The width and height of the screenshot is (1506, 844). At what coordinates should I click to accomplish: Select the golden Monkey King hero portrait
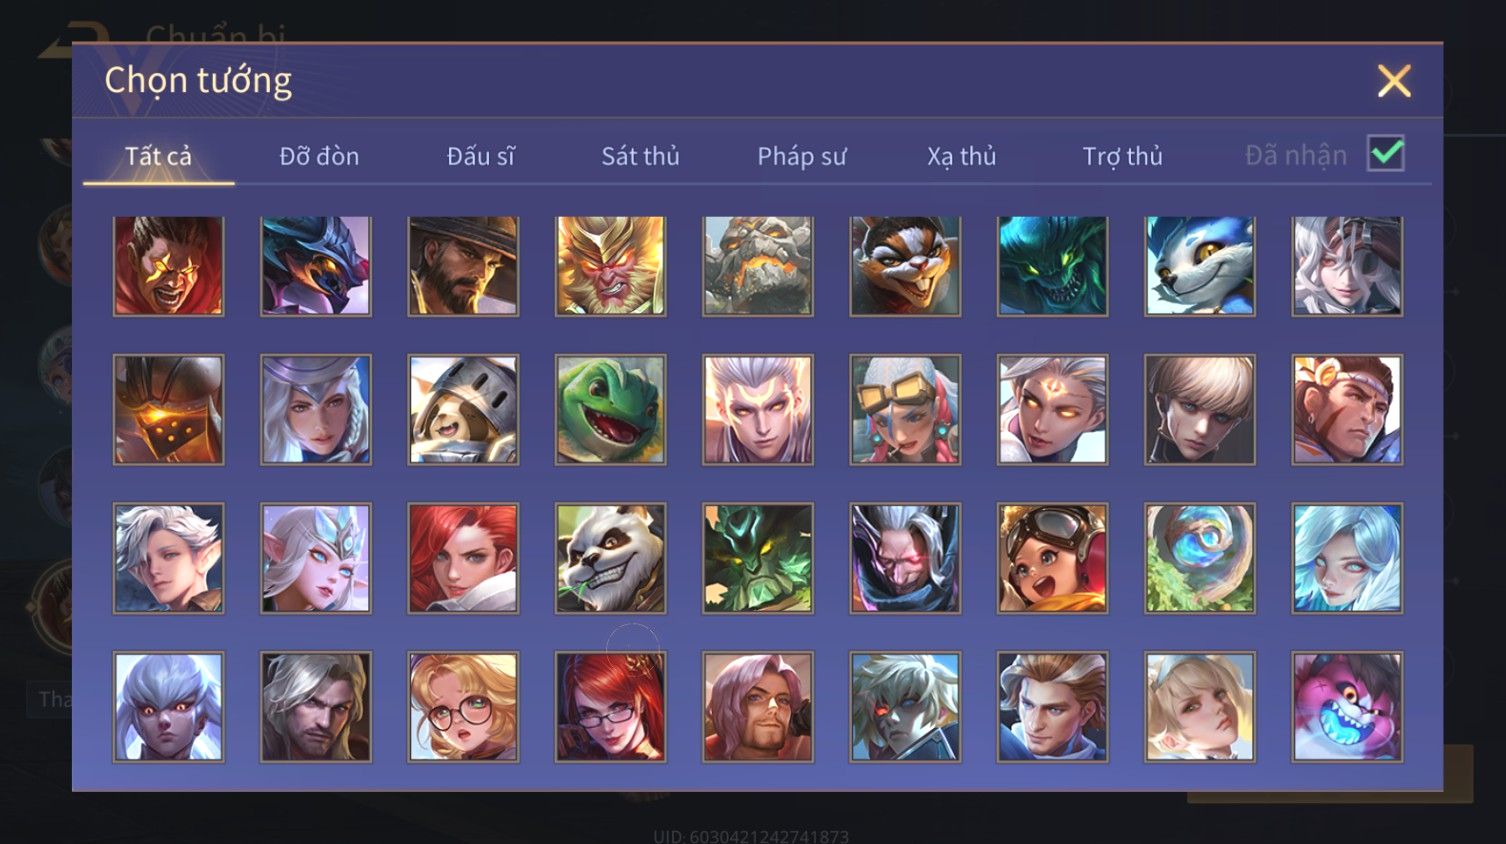[610, 266]
